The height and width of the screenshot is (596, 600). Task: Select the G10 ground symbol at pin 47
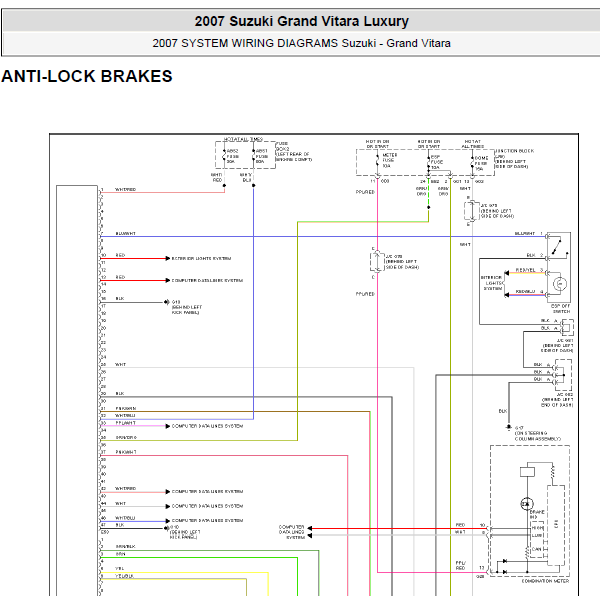coord(166,528)
